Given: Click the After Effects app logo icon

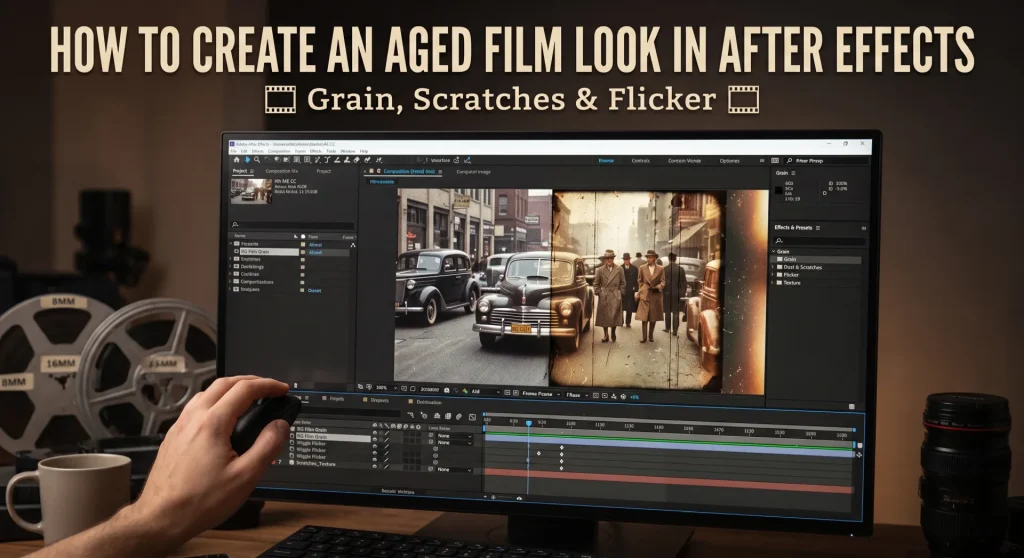Looking at the screenshot, I should click(x=232, y=144).
